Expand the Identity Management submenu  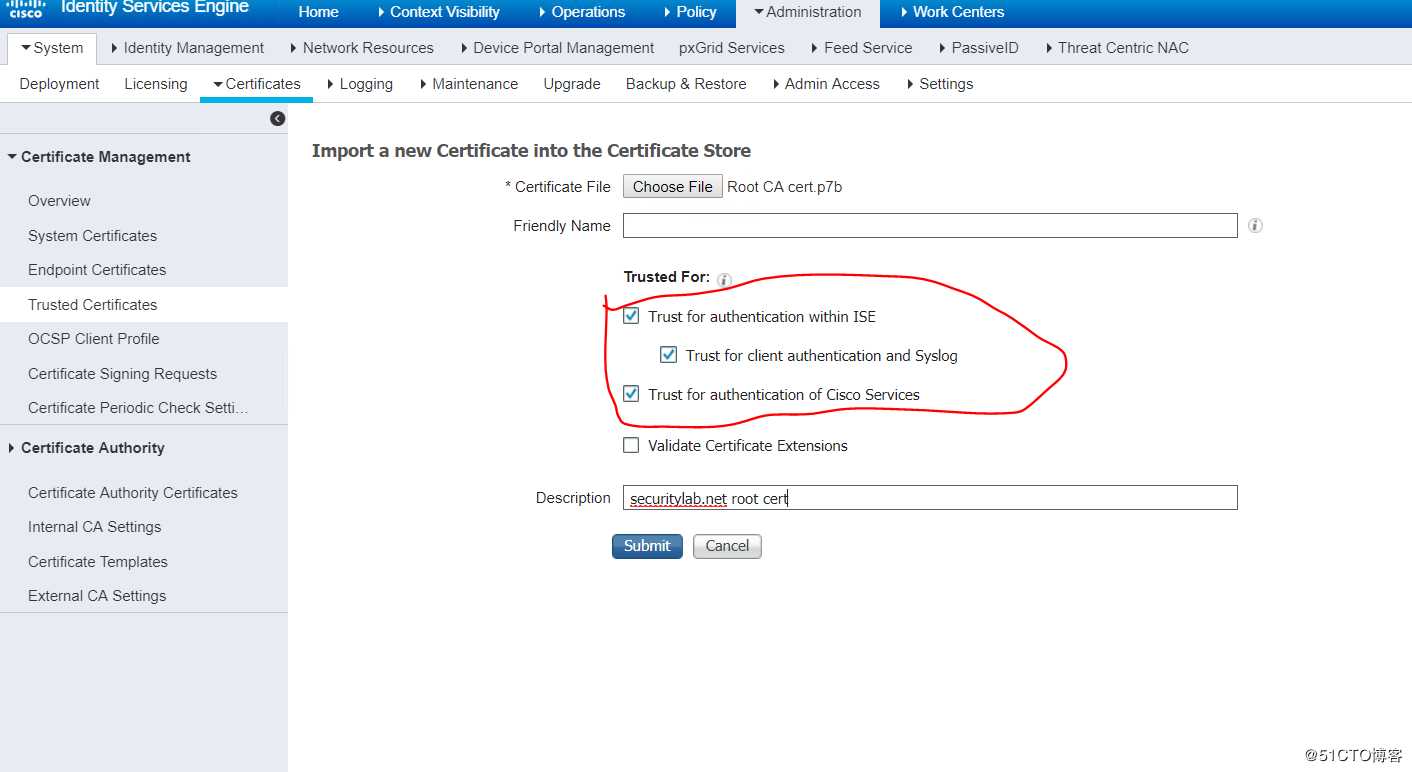coord(187,48)
